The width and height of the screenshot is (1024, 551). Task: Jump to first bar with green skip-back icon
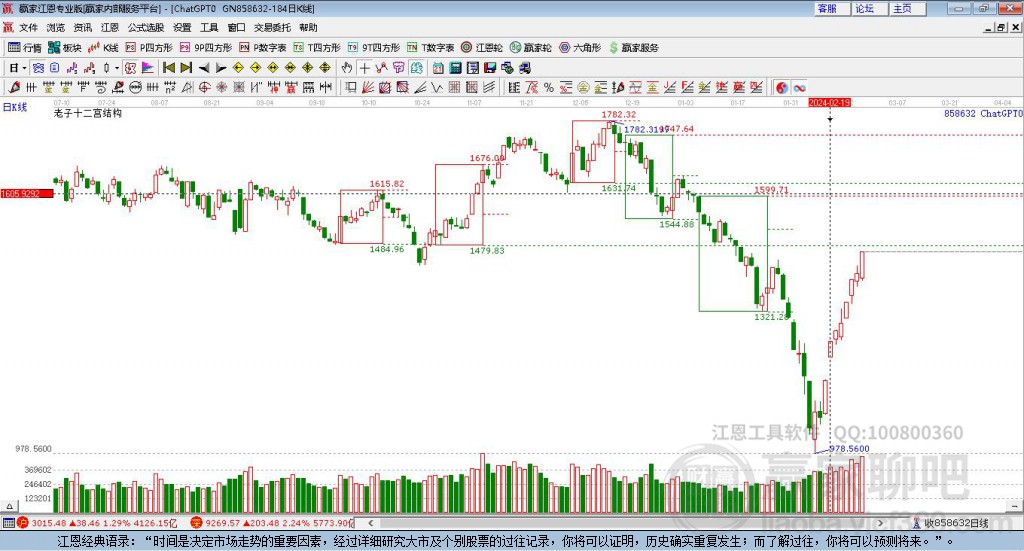tap(169, 68)
